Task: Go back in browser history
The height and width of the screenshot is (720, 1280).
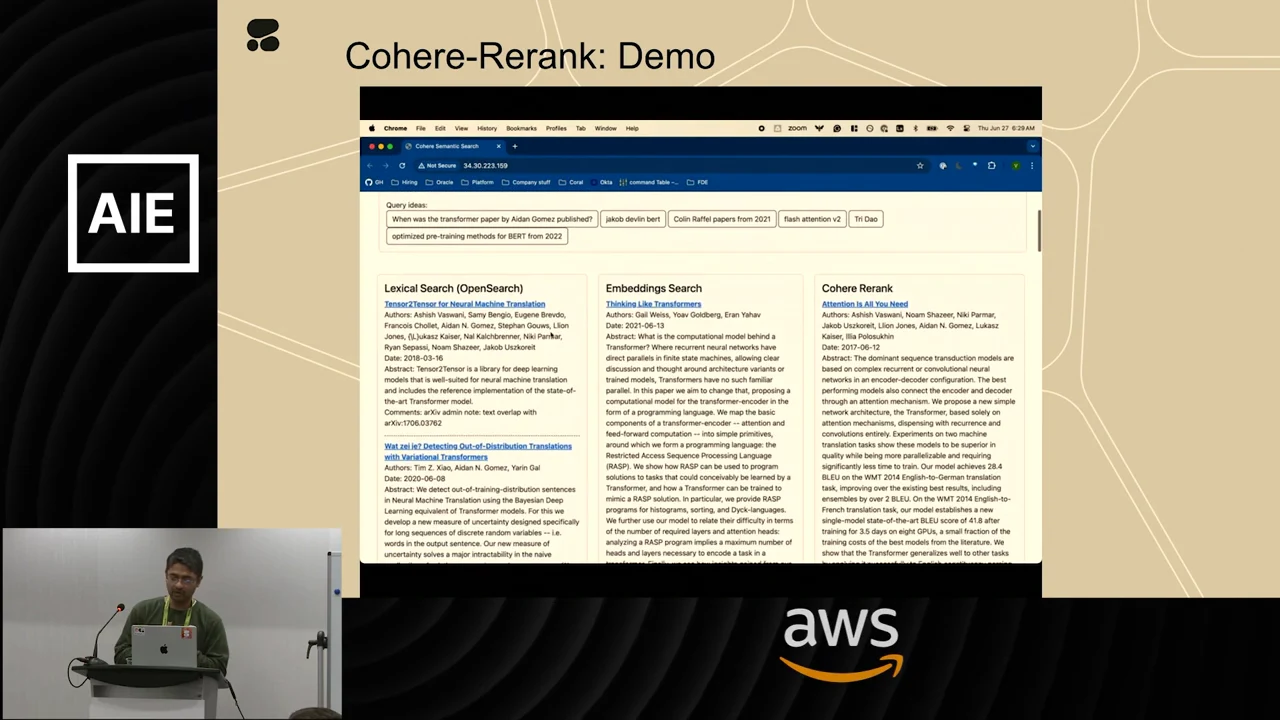Action: (370, 165)
